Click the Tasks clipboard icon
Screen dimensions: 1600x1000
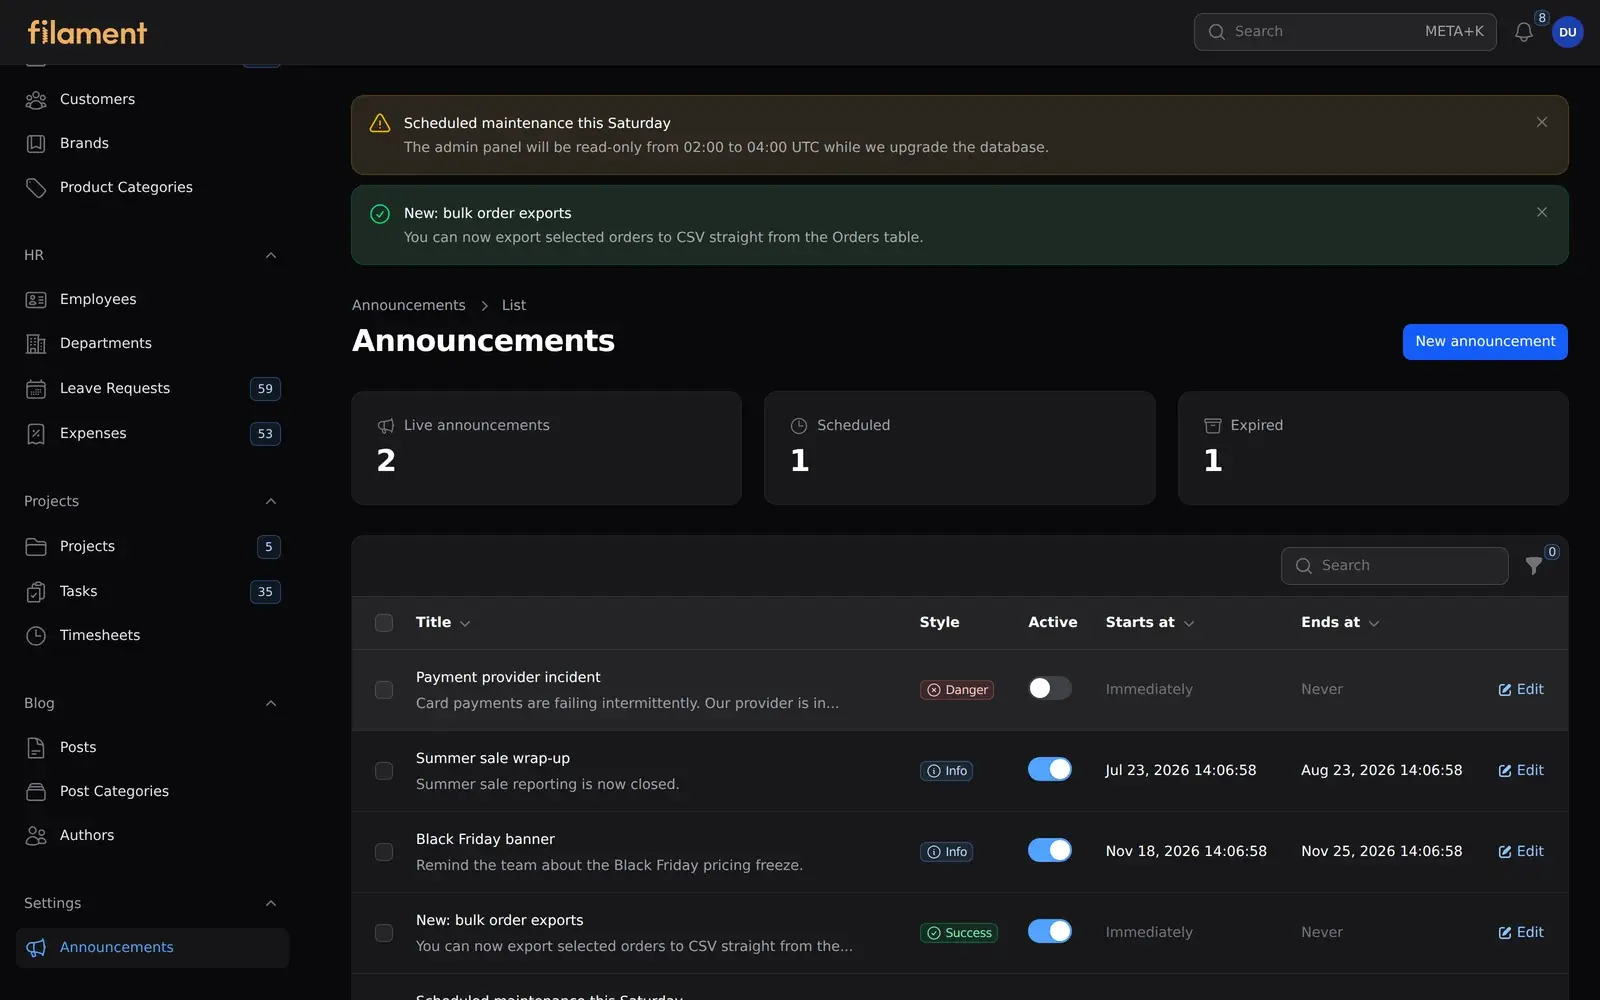click(36, 591)
